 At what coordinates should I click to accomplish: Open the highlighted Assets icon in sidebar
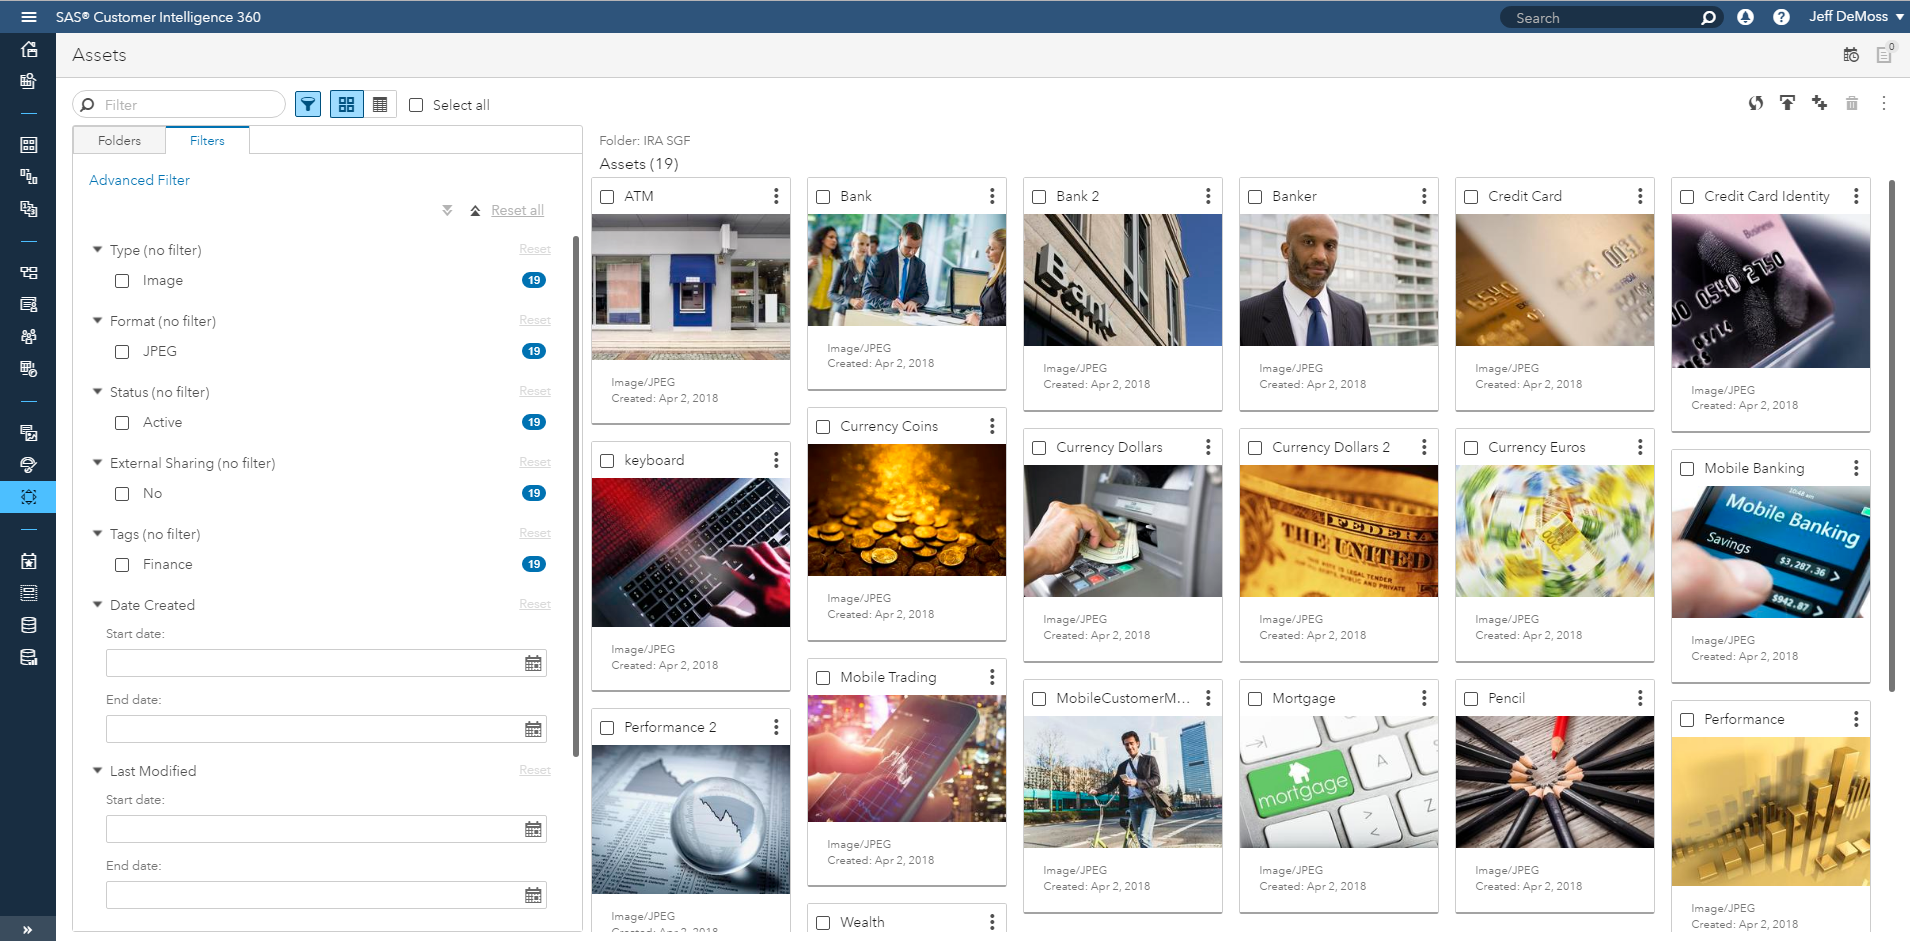tap(28, 497)
